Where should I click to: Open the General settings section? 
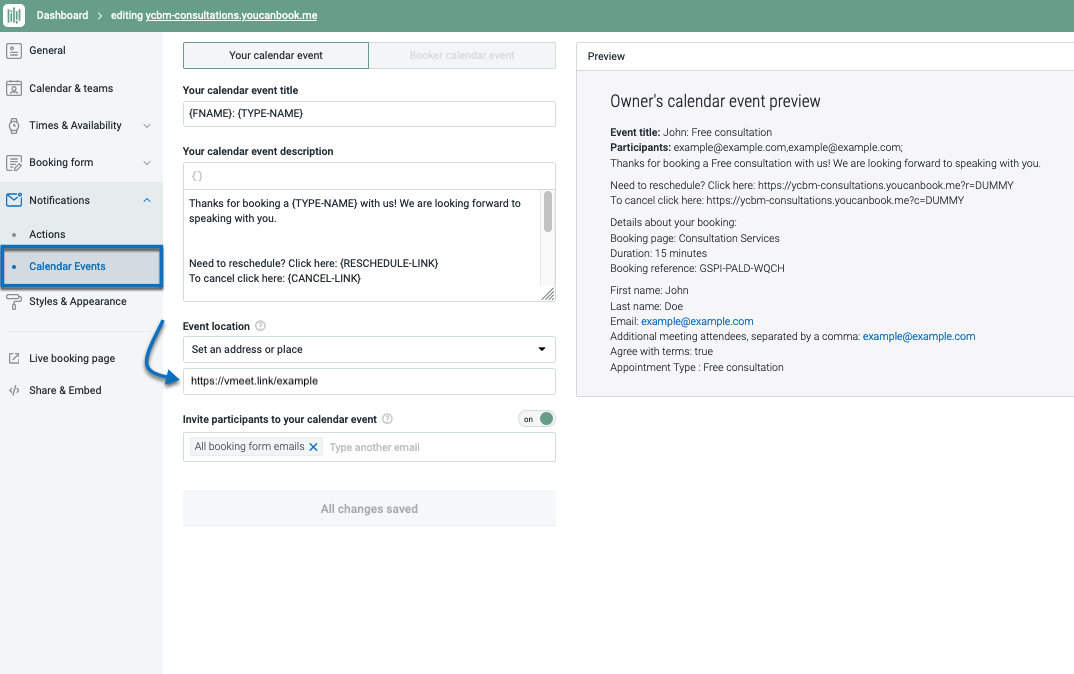[x=48, y=50]
